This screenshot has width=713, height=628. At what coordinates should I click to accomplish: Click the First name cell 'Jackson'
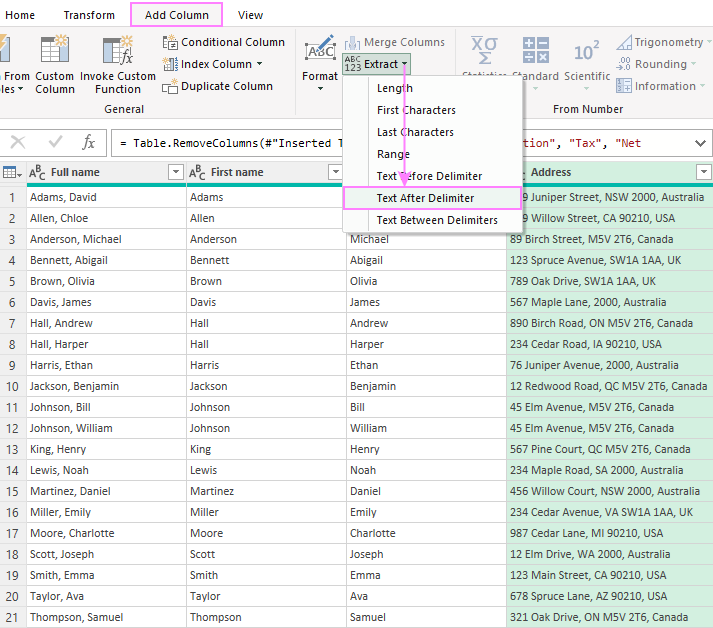pyautogui.click(x=266, y=387)
